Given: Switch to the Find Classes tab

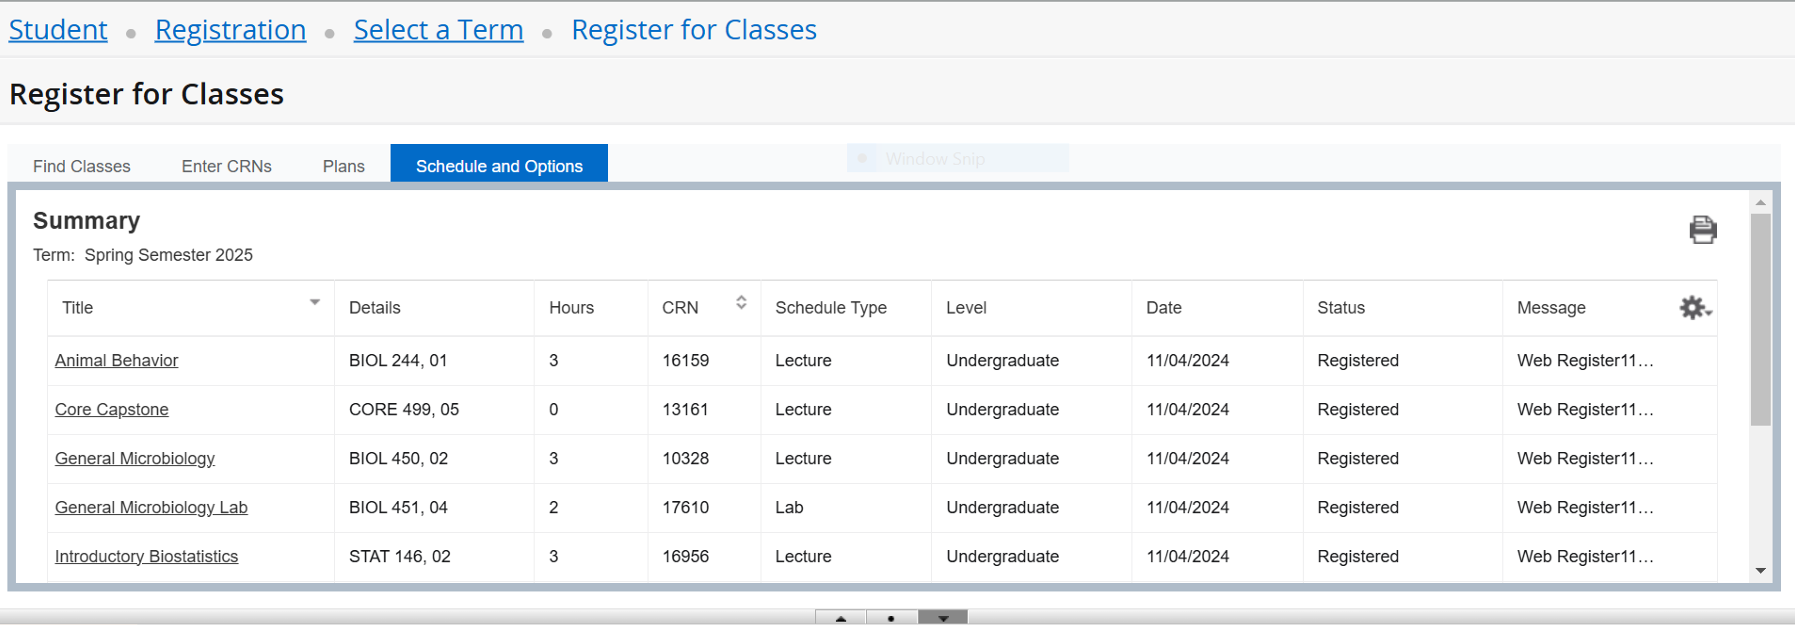Looking at the screenshot, I should 82,166.
